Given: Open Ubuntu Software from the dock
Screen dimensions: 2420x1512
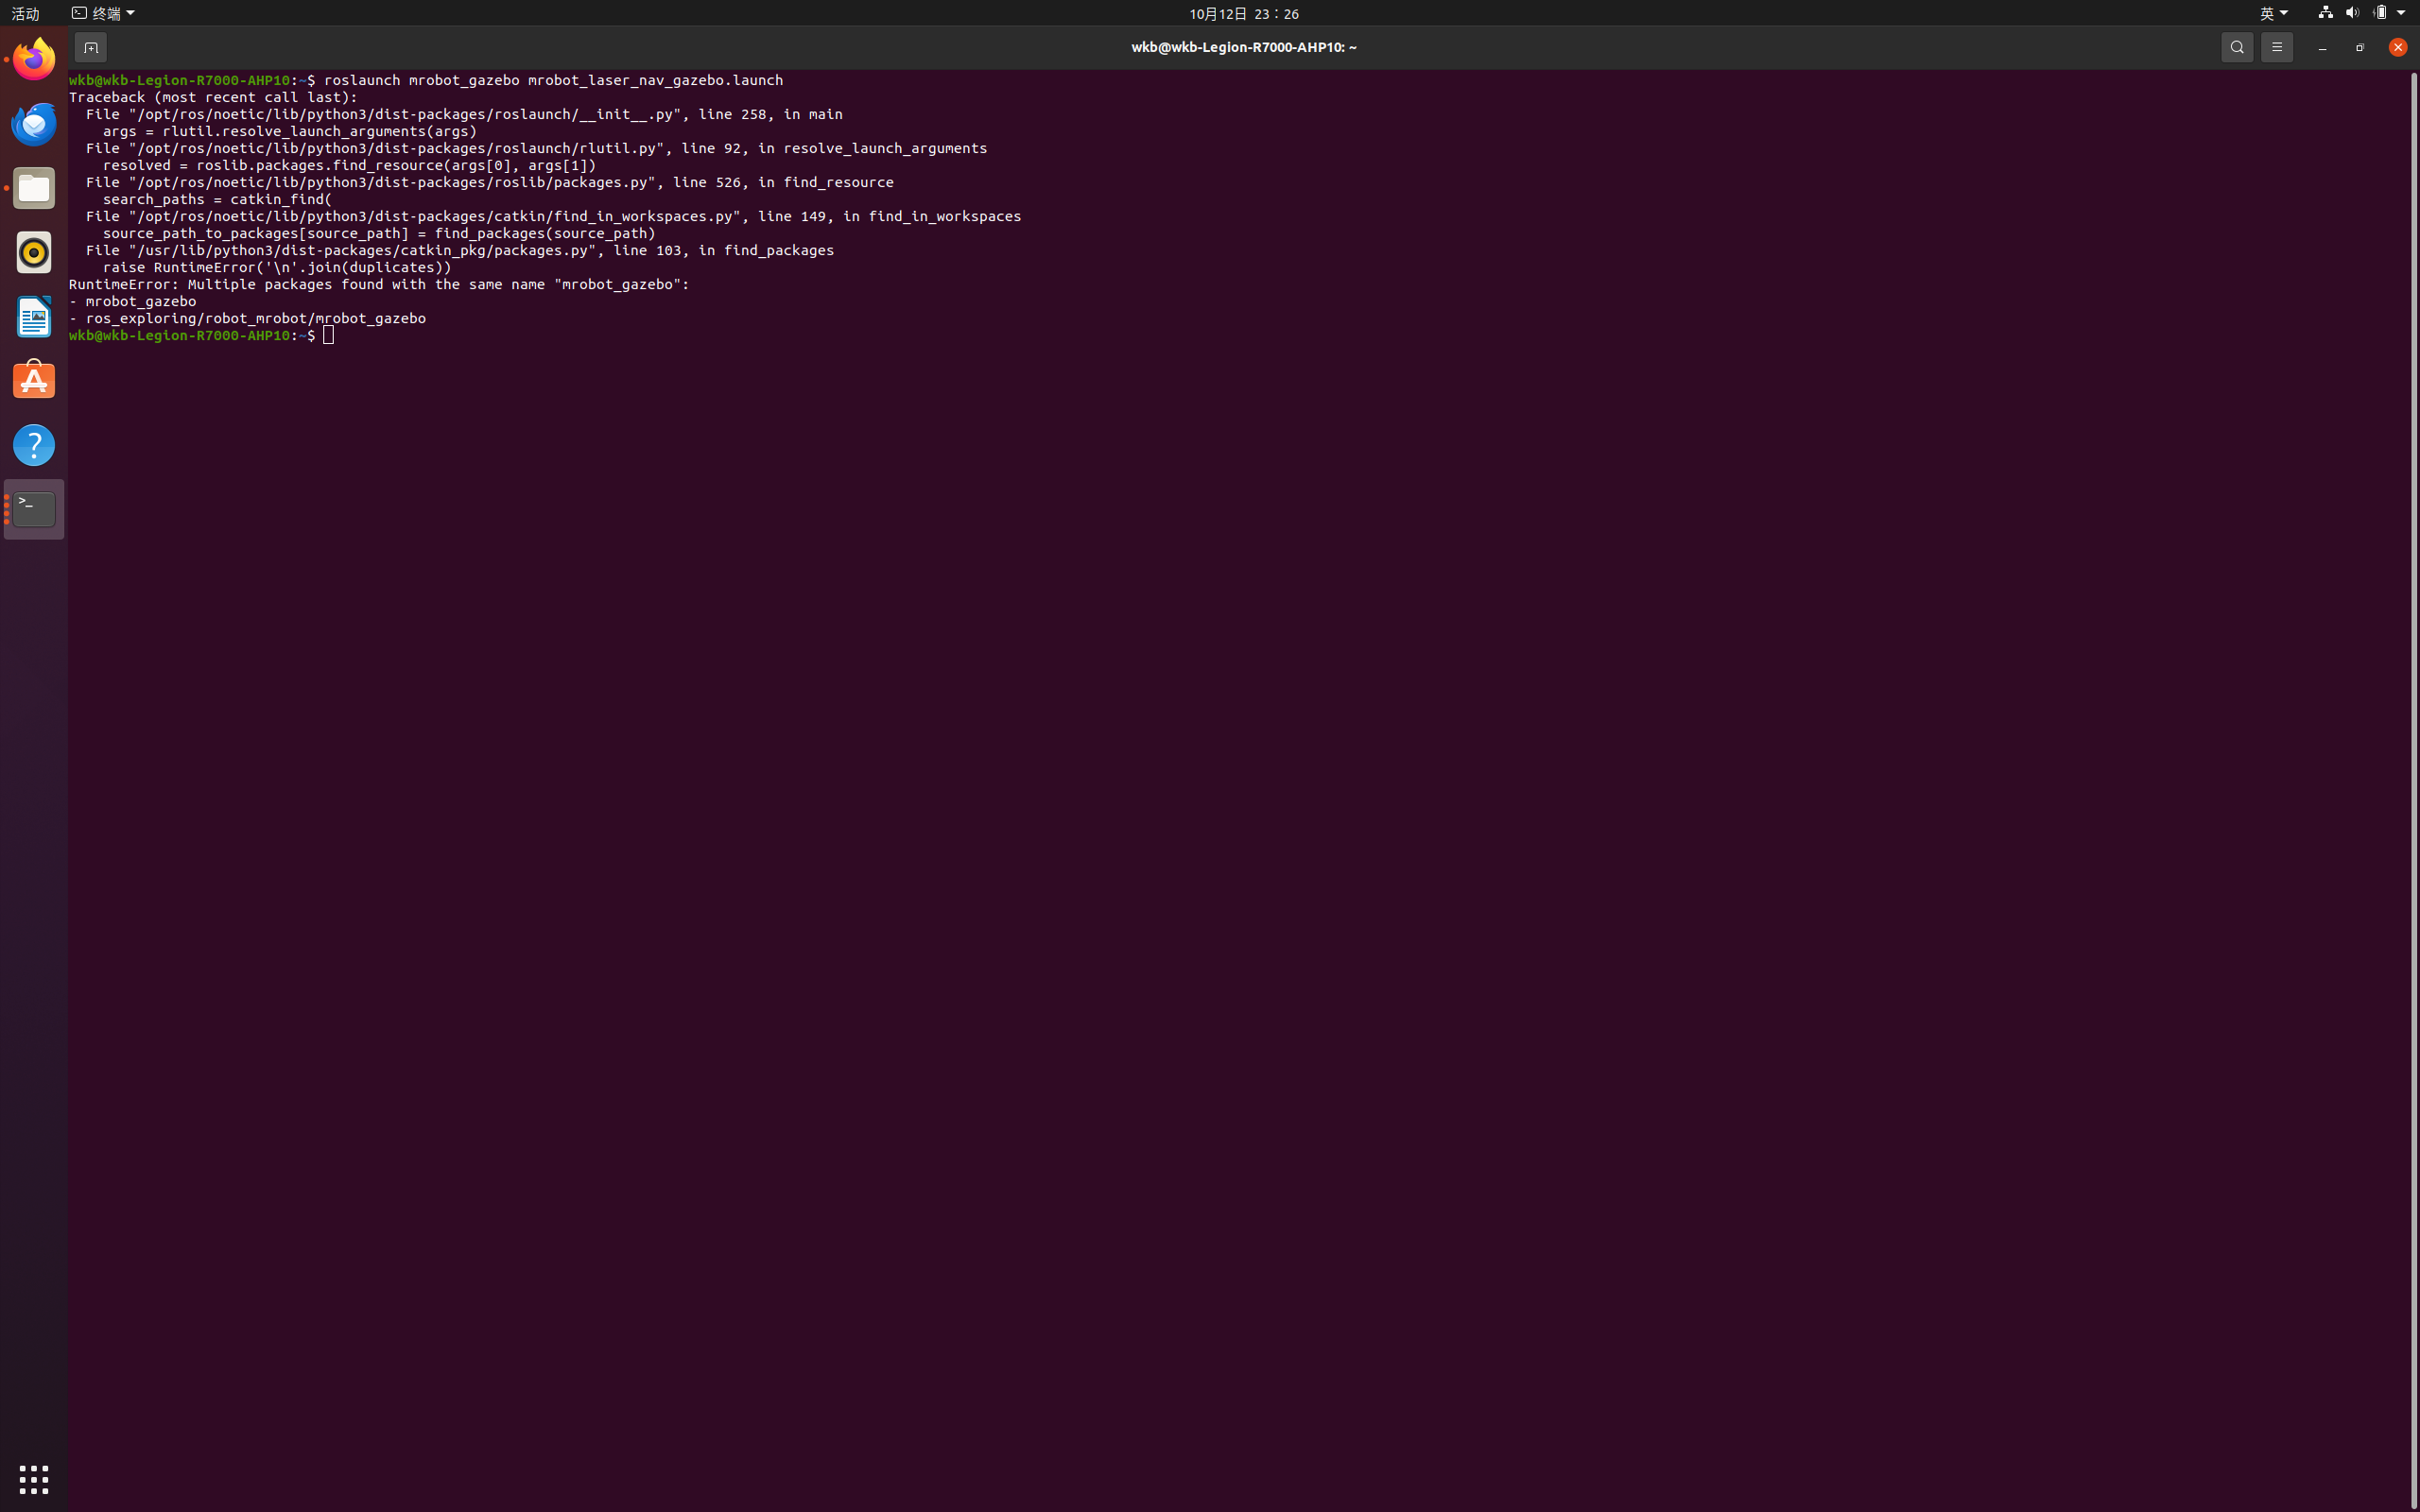Looking at the screenshot, I should (x=34, y=381).
